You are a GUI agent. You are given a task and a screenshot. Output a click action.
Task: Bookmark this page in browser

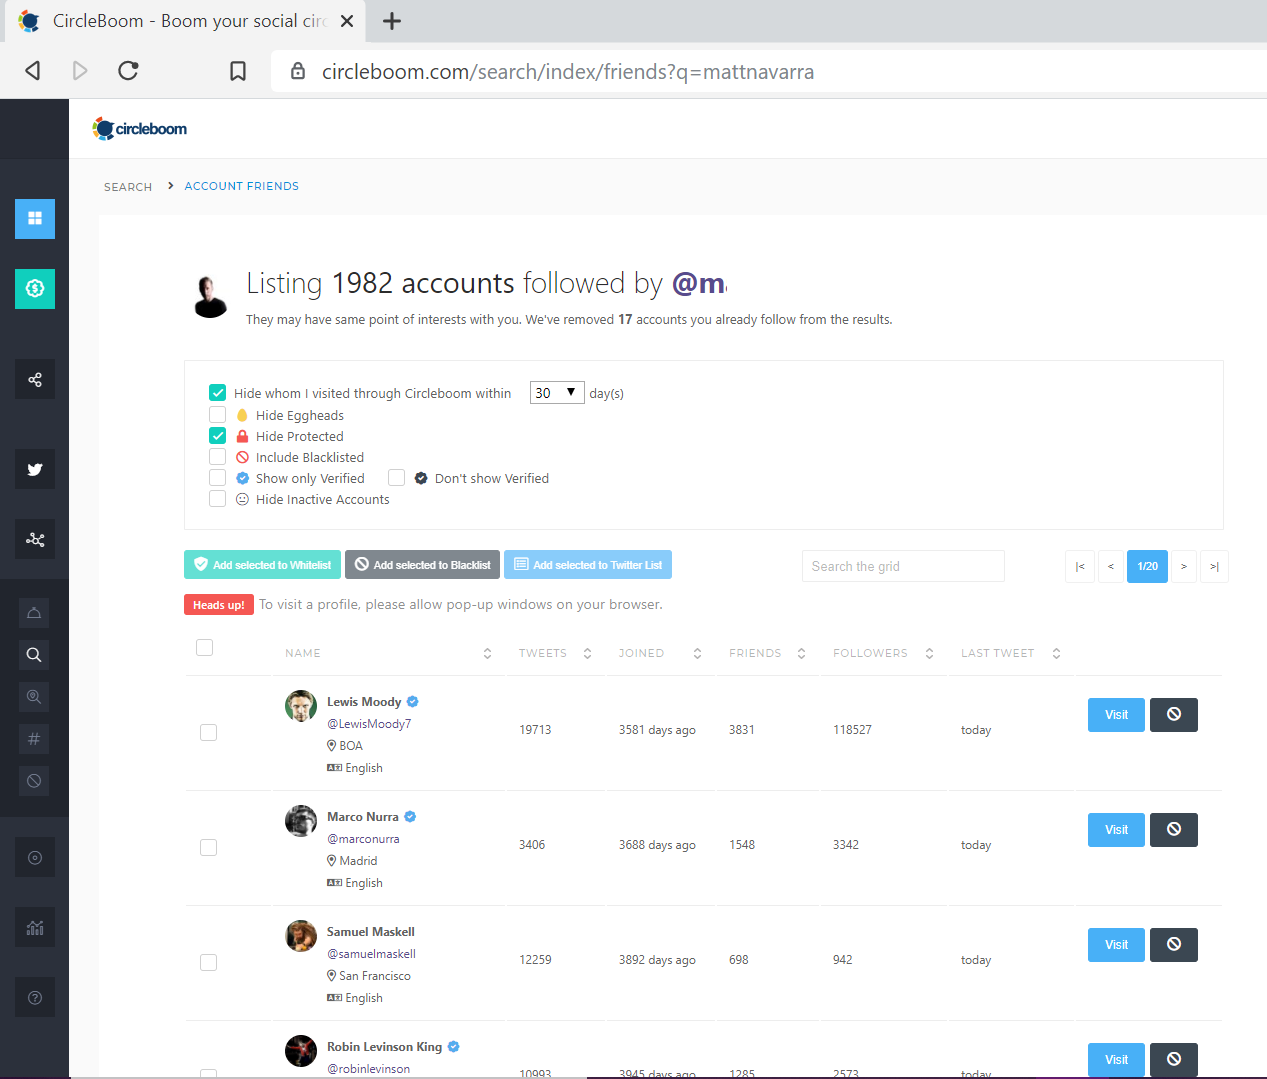point(238,71)
